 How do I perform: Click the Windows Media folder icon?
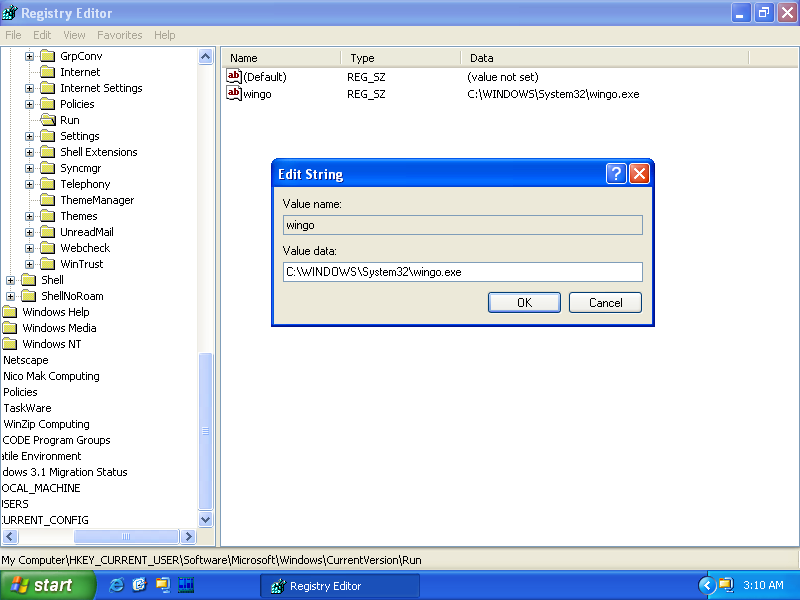(10, 328)
